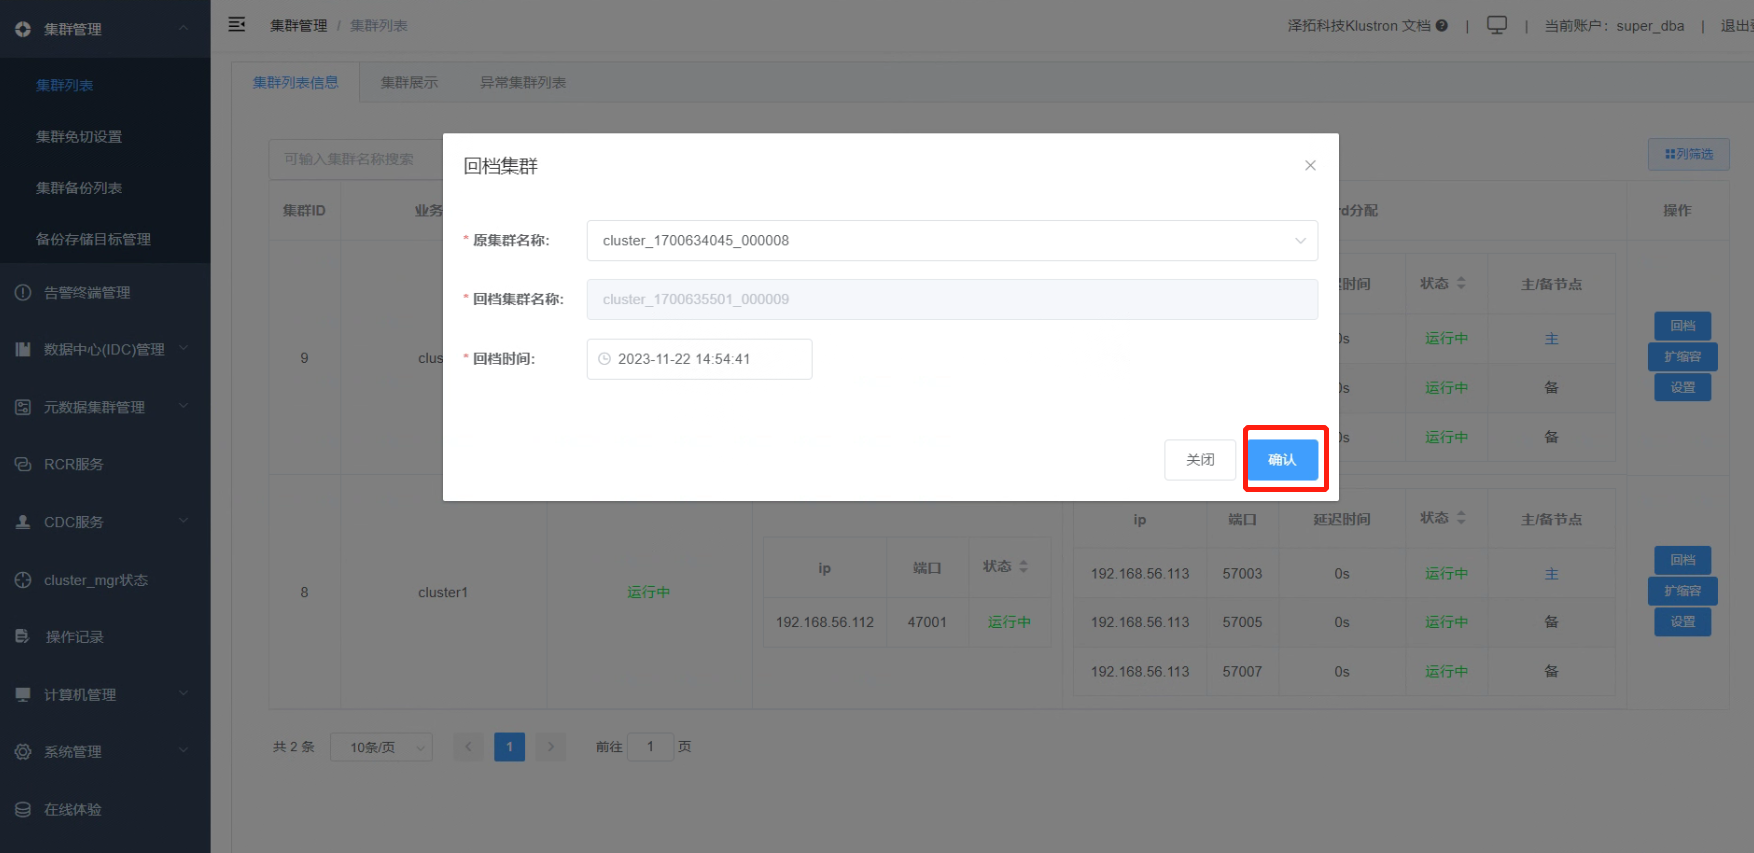Image resolution: width=1754 pixels, height=853 pixels.
Task: Click the monitor screen icon in header
Action: (1497, 25)
